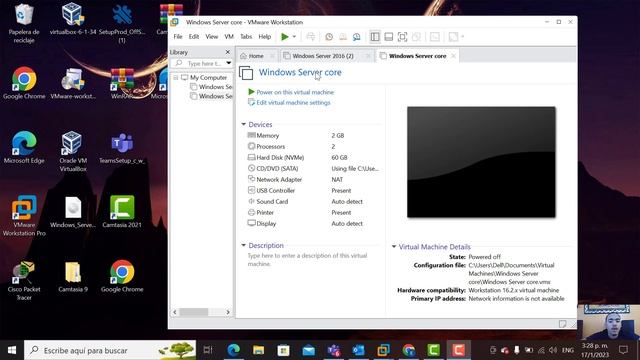Viewport: 640px width, 360px height.
Task: Click the VM screen preview thumbnail
Action: (481, 162)
